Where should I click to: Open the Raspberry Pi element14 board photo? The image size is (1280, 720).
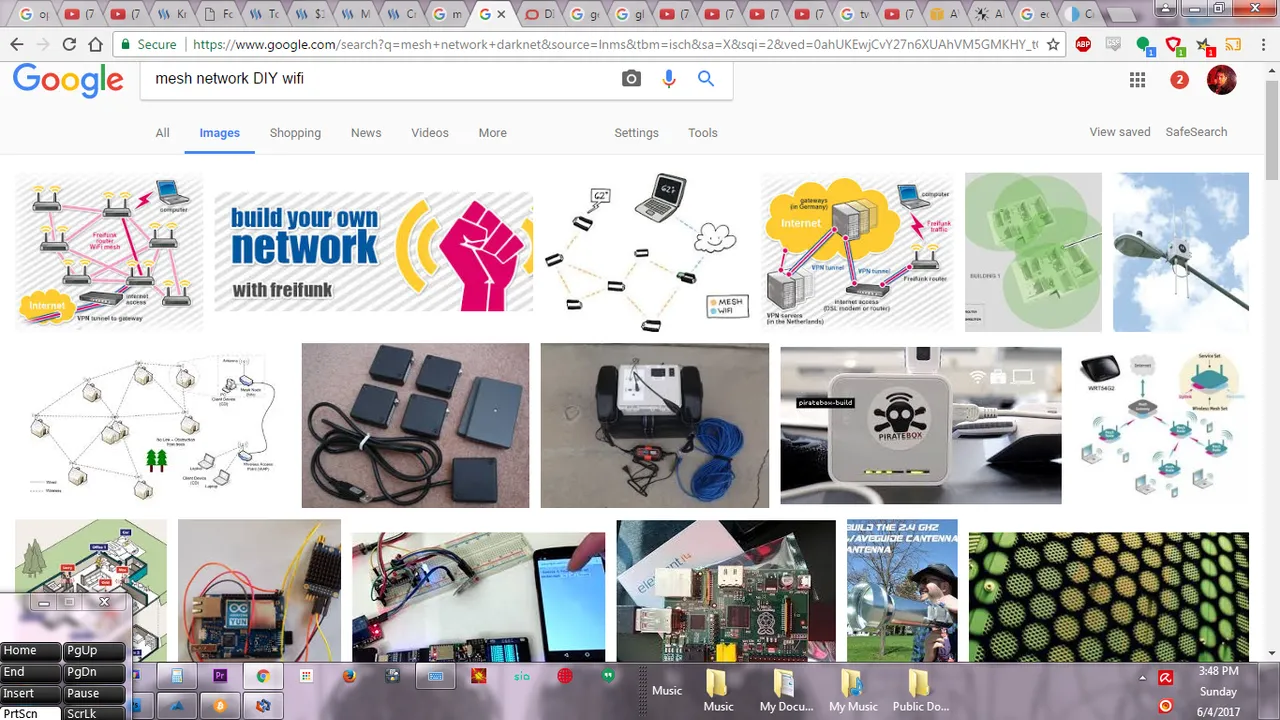coord(726,590)
